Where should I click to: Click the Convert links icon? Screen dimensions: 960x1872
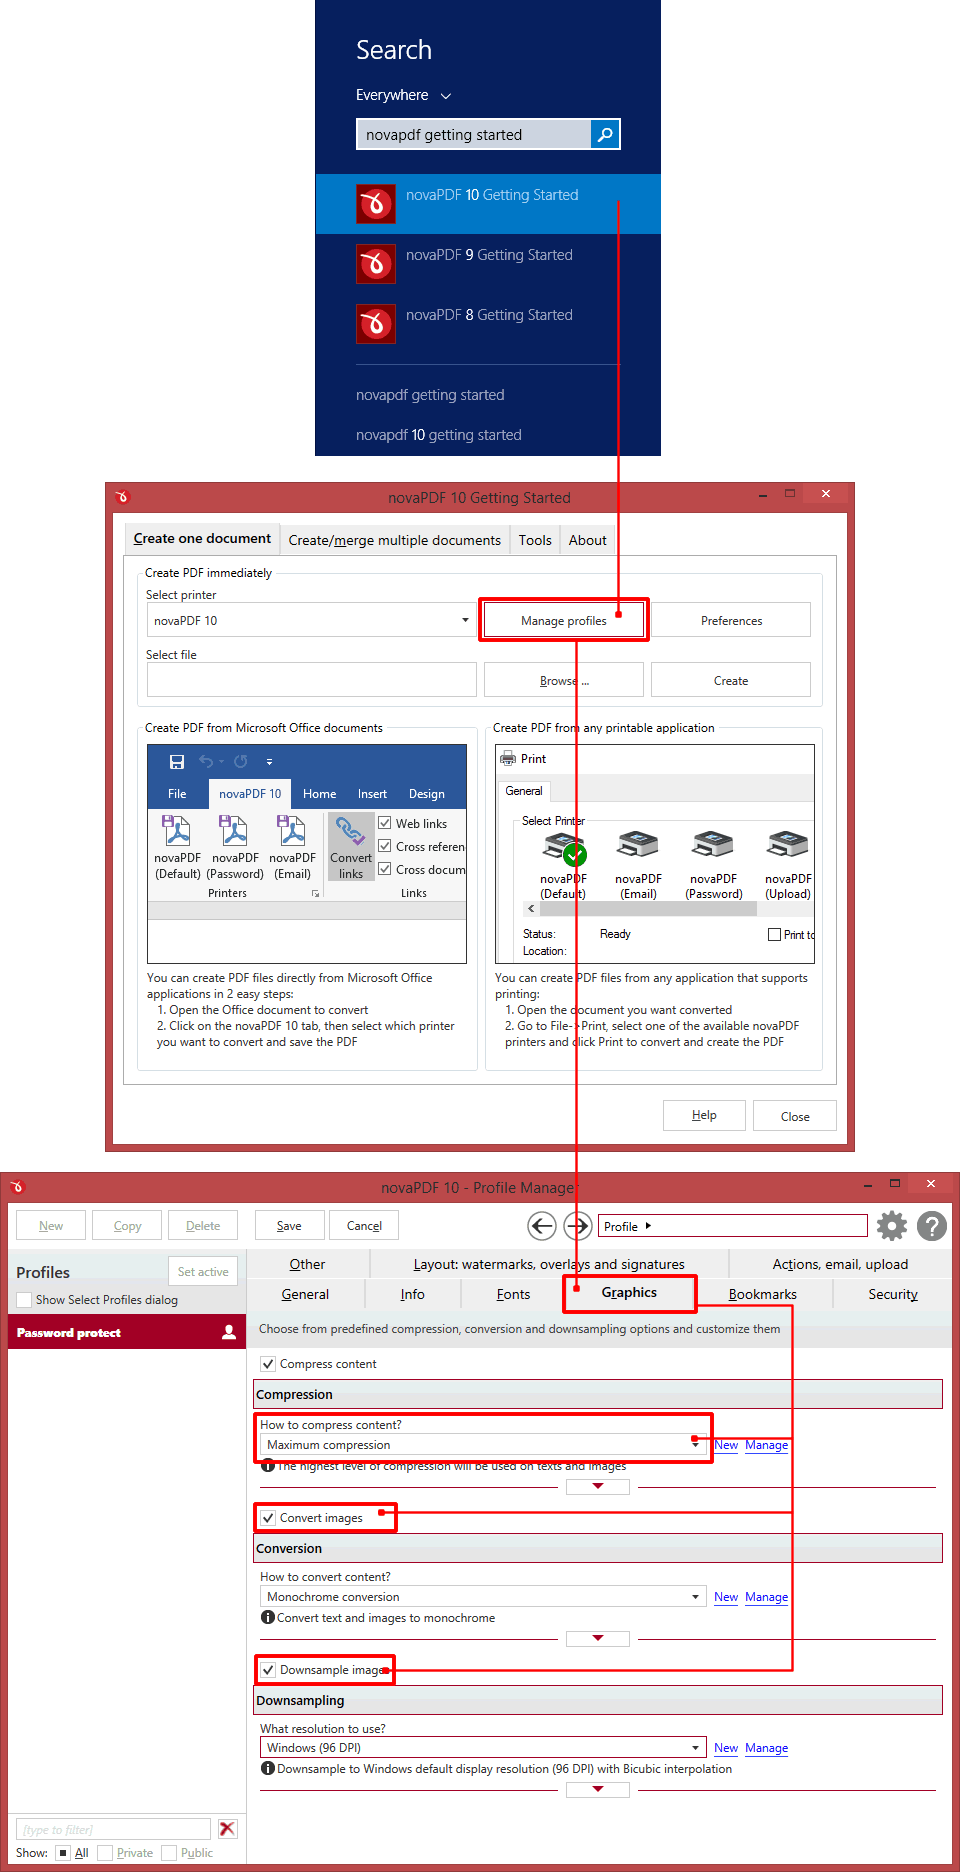tap(350, 831)
